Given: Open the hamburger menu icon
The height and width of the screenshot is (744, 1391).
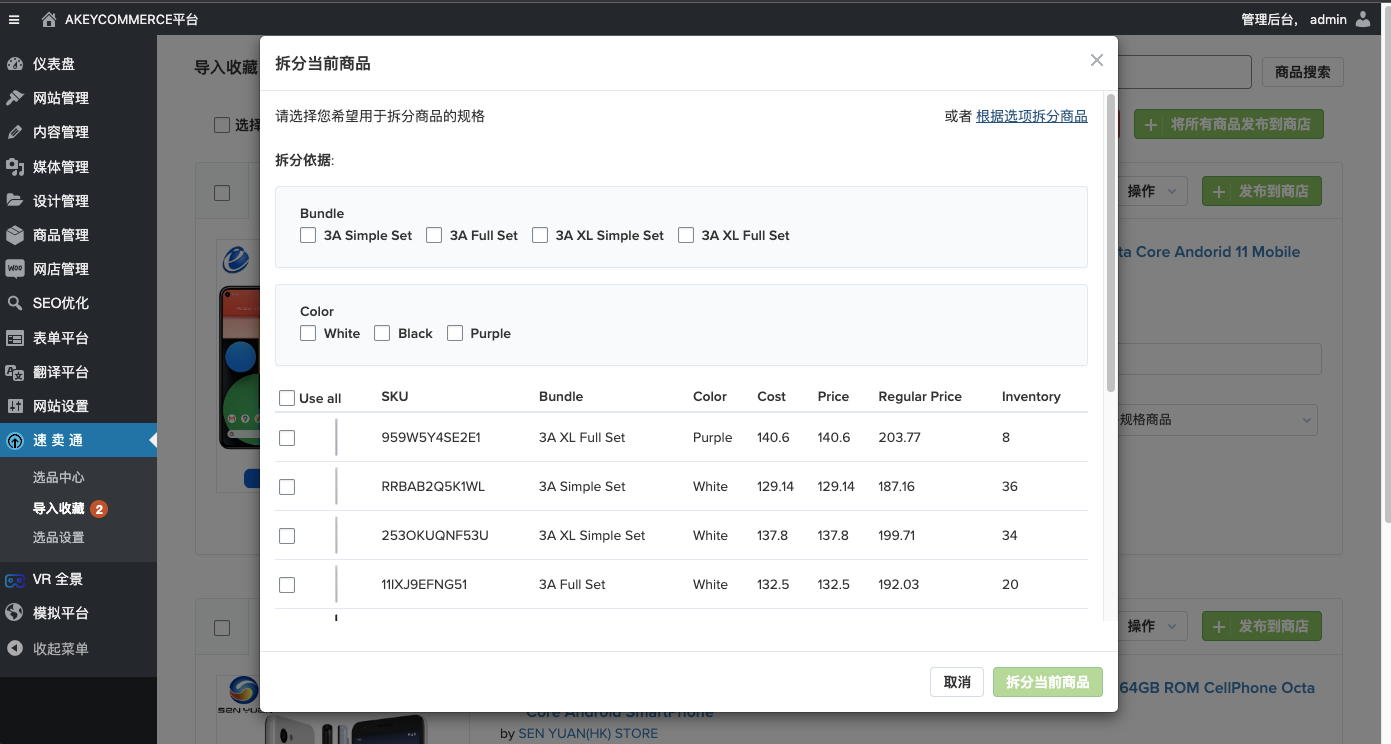Looking at the screenshot, I should click(14, 19).
